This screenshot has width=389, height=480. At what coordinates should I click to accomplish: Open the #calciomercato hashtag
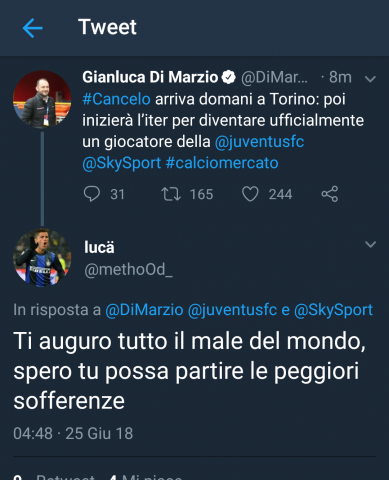(222, 163)
